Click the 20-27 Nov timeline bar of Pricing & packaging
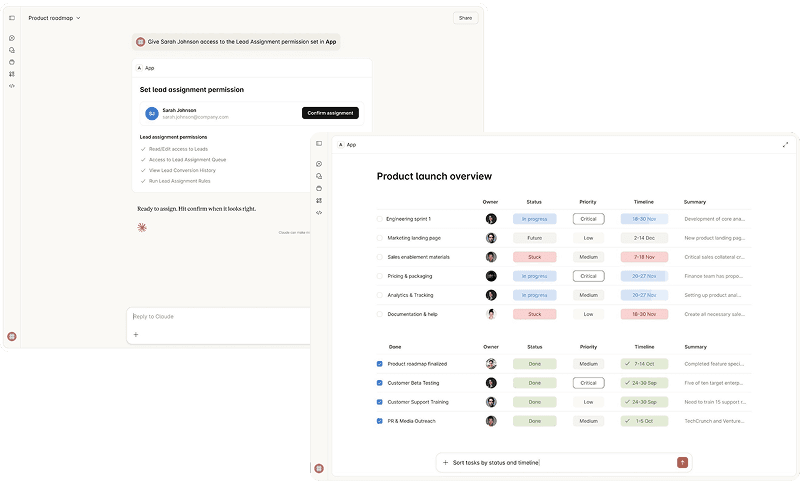Screen dimensions: 801x481 click(x=644, y=276)
